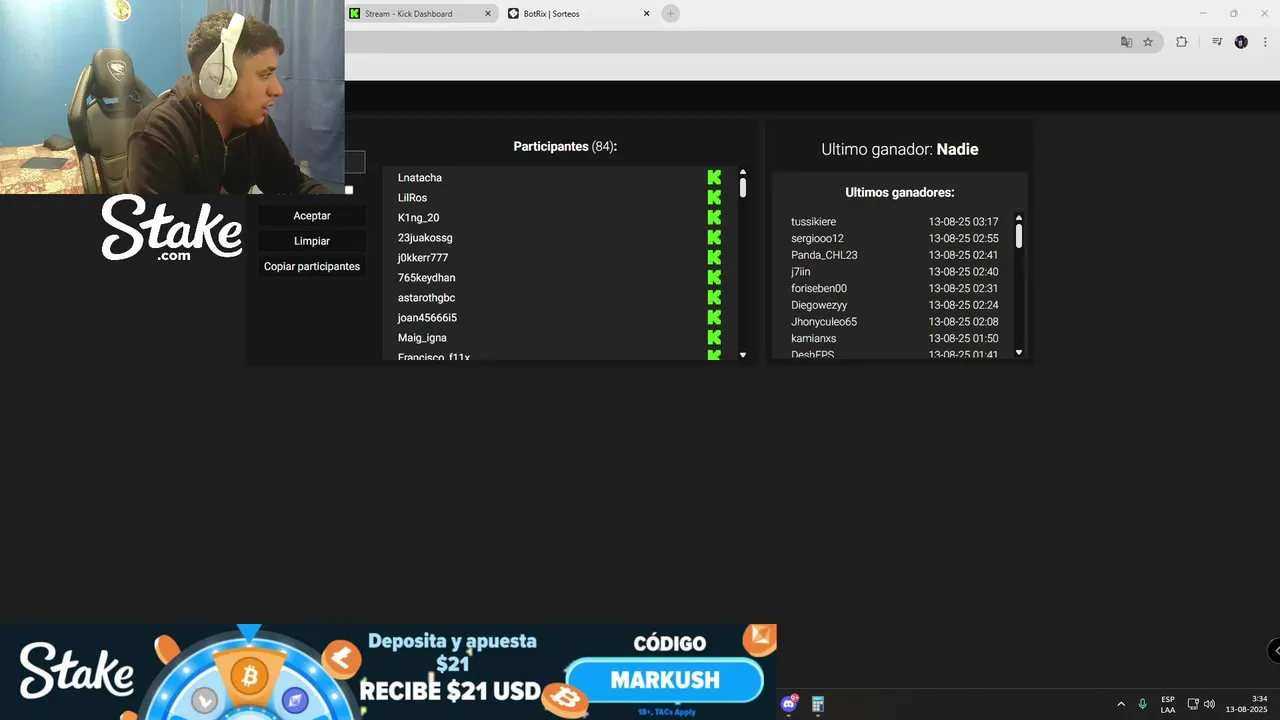Close the BotRix | Sorteos tab
1280x720 pixels.
point(646,13)
